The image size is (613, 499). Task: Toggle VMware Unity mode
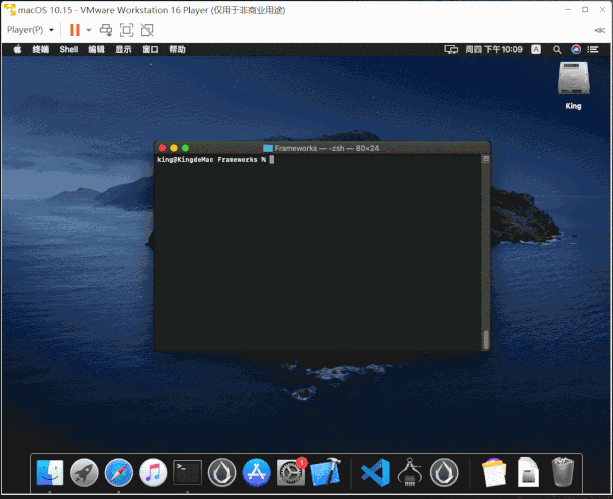tap(147, 30)
